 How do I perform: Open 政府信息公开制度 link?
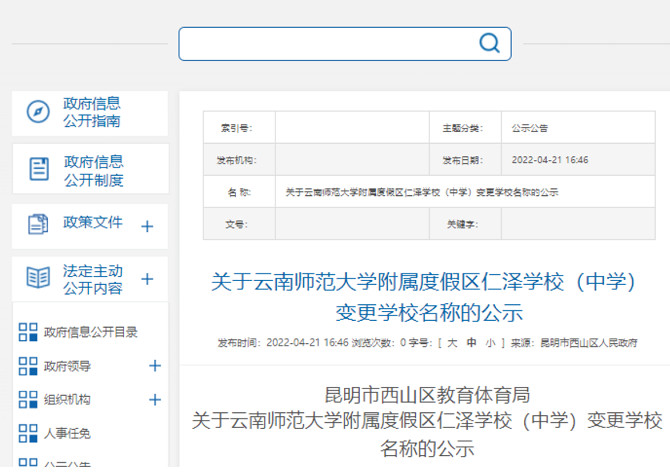pos(94,170)
